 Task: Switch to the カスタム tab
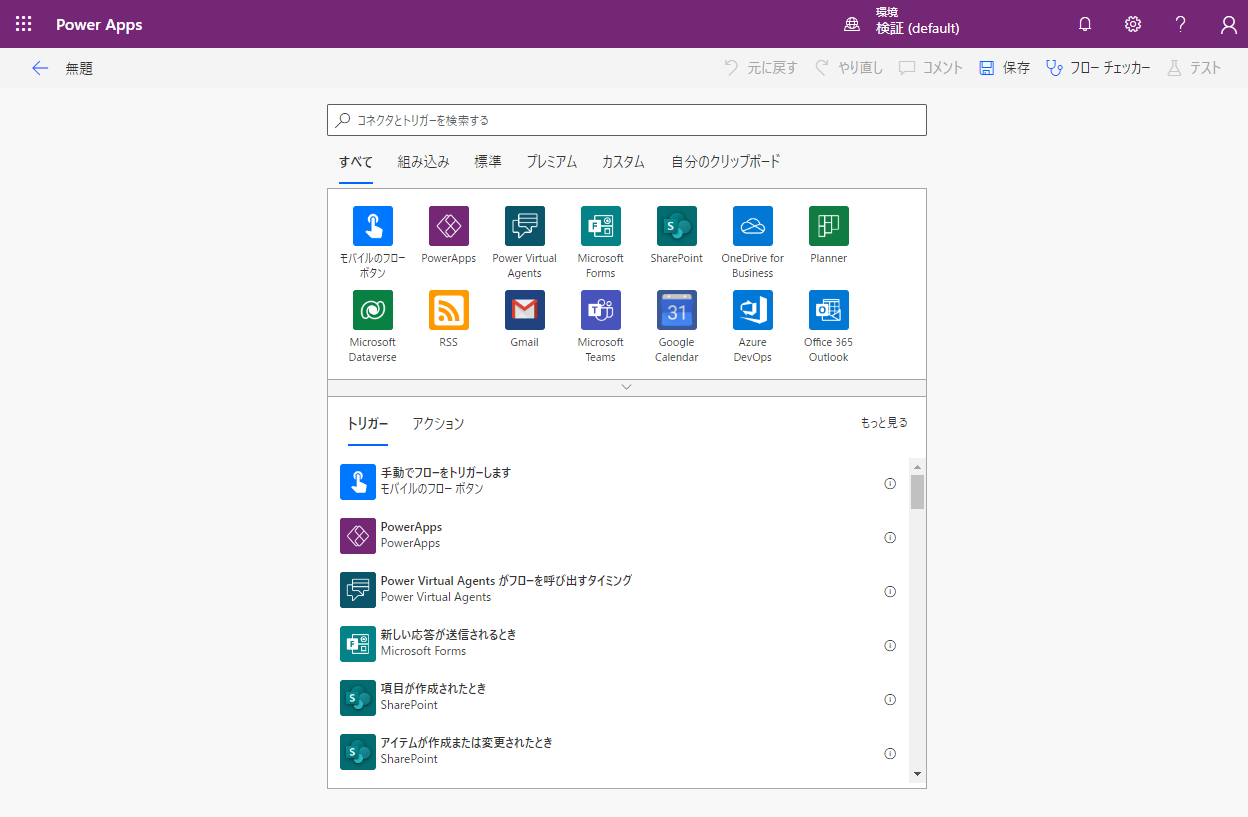pyautogui.click(x=623, y=161)
